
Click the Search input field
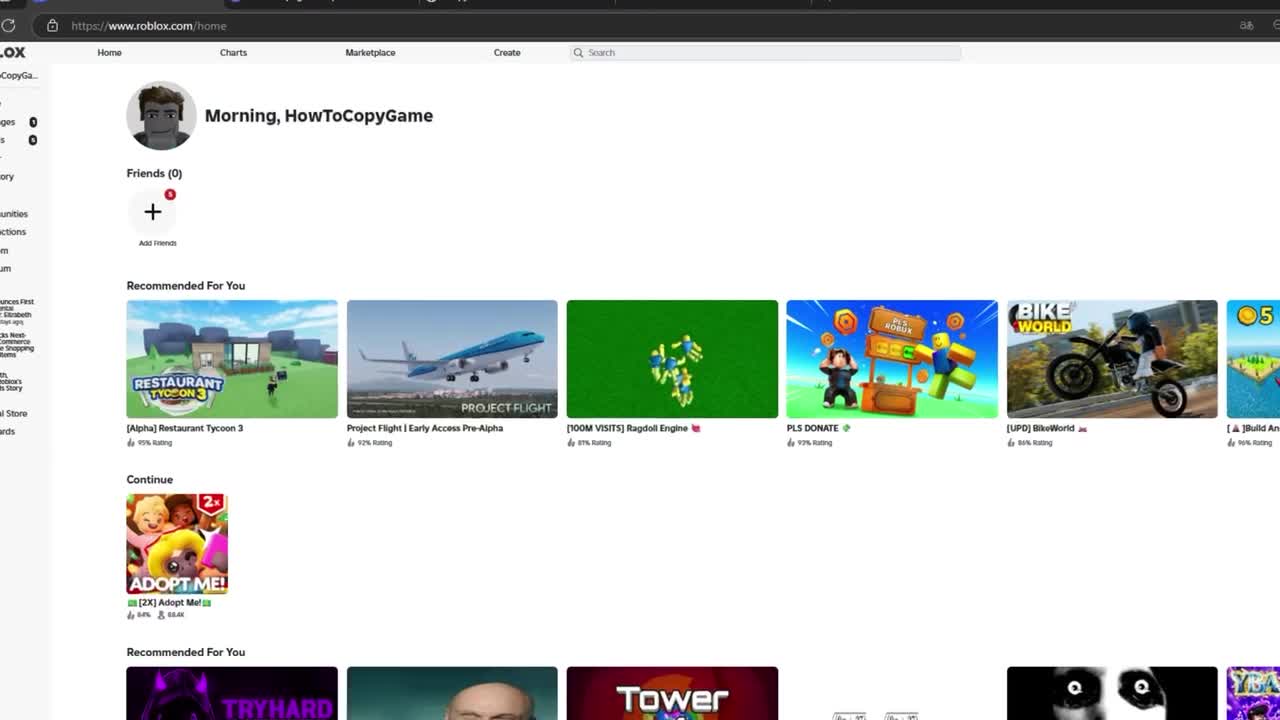coord(770,53)
